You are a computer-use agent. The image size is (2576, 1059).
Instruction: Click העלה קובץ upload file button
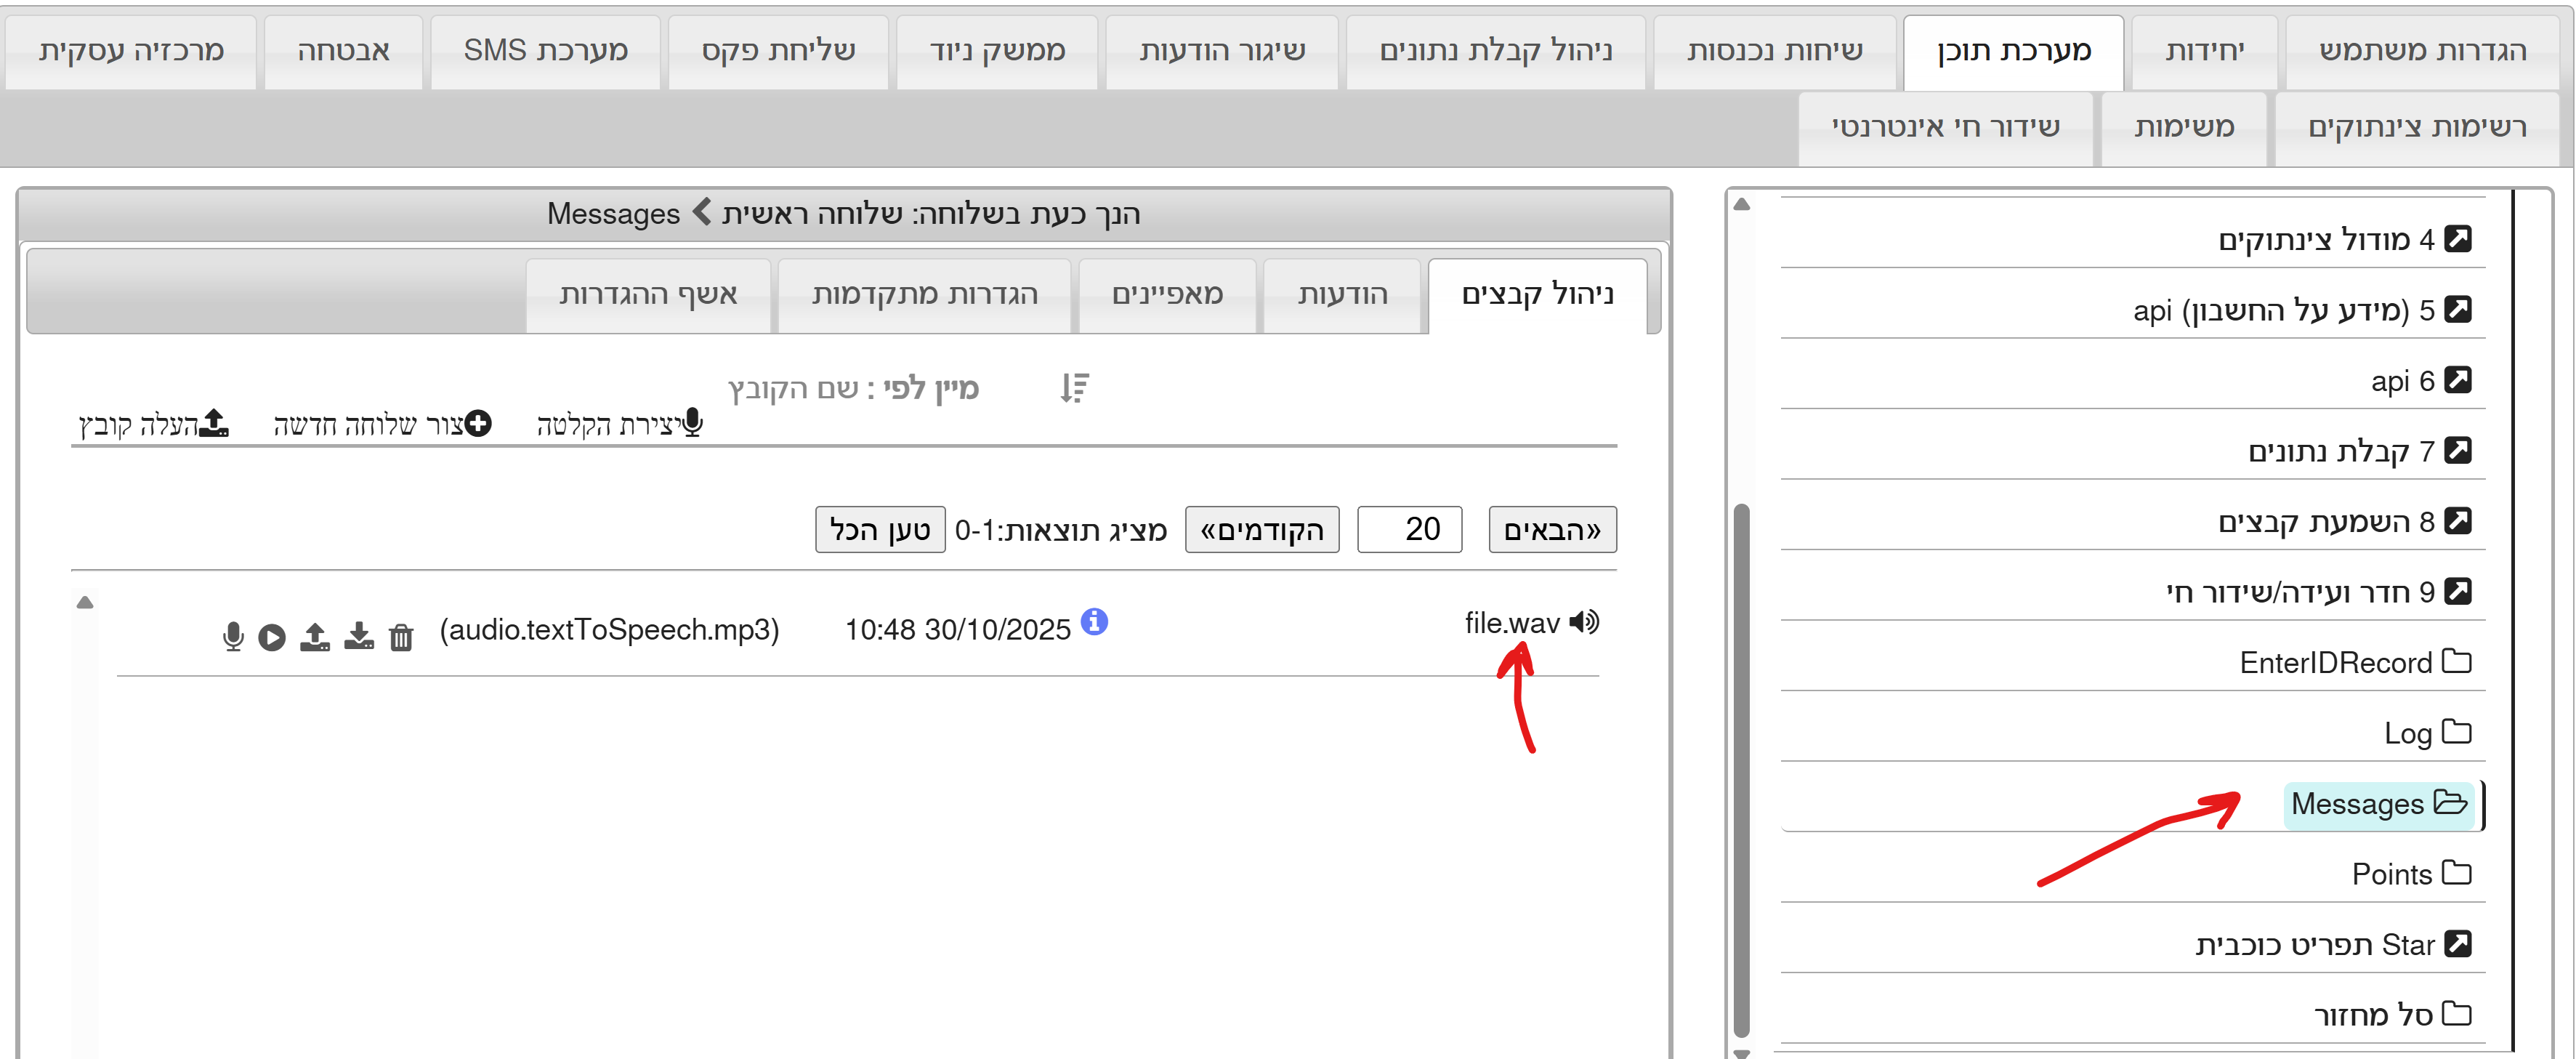click(153, 424)
